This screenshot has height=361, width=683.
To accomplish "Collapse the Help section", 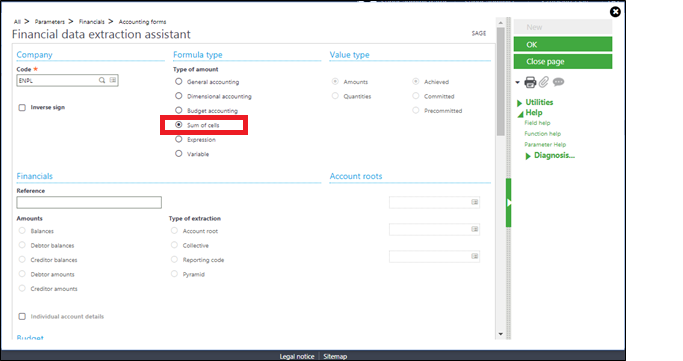I will point(520,114).
